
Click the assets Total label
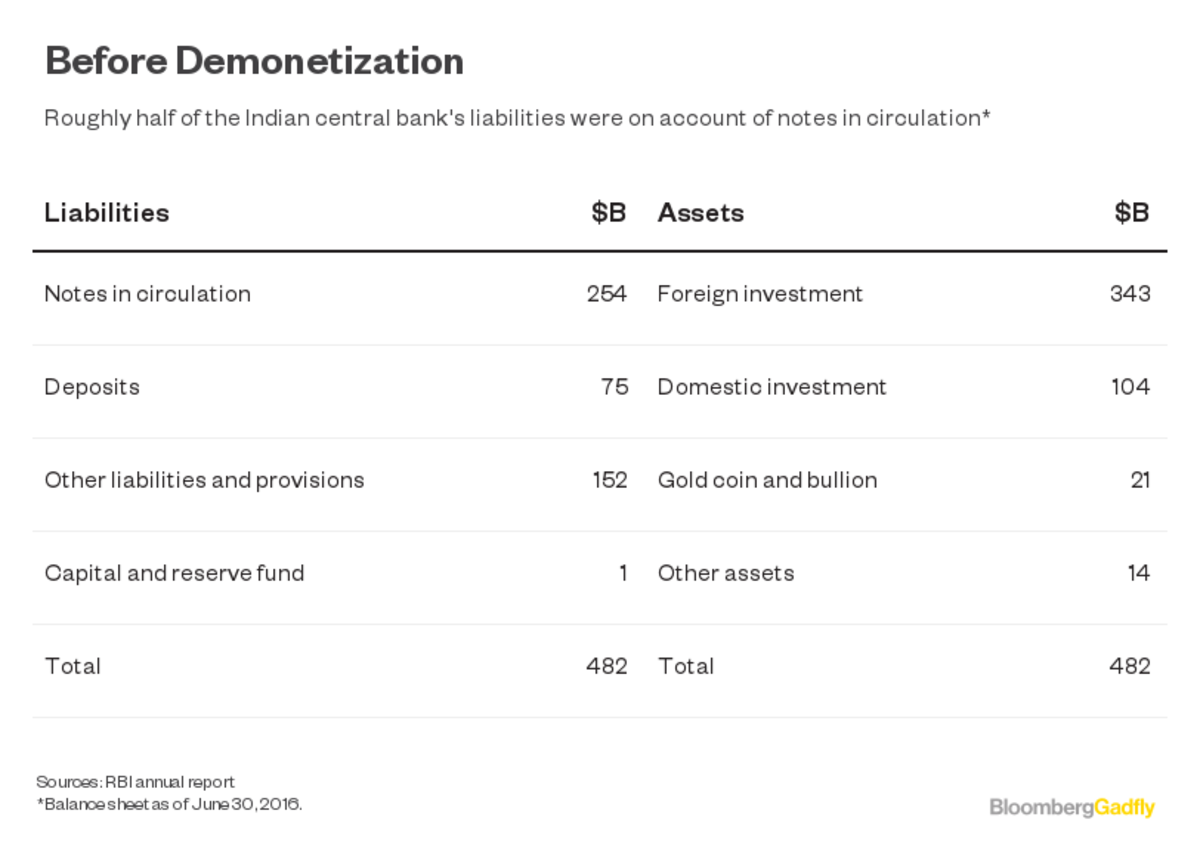pos(686,666)
